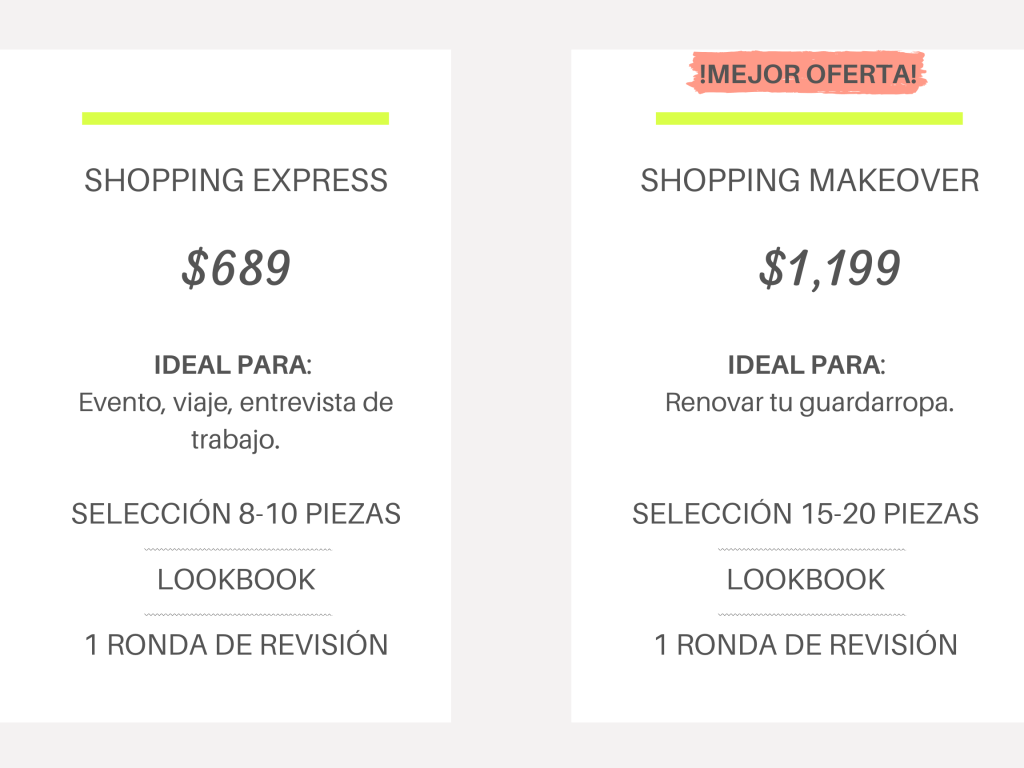This screenshot has width=1024, height=768.
Task: Click LOOKBOOK in the Shopping Makeover card
Action: (806, 580)
